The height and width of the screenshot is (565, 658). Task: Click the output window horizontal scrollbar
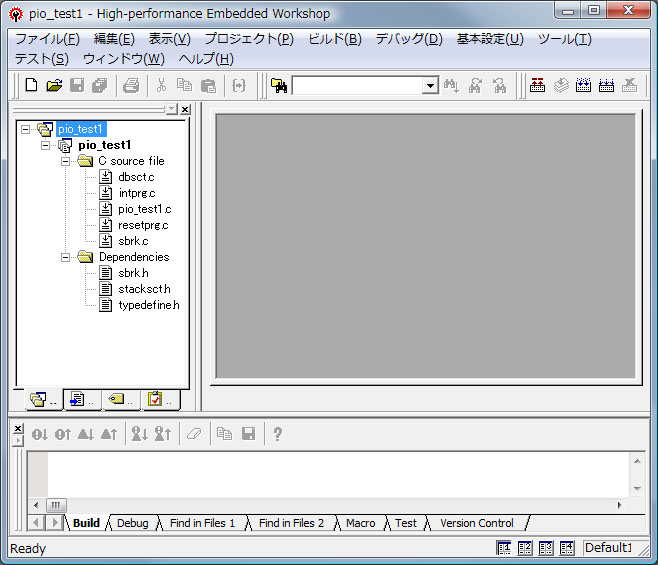click(330, 505)
